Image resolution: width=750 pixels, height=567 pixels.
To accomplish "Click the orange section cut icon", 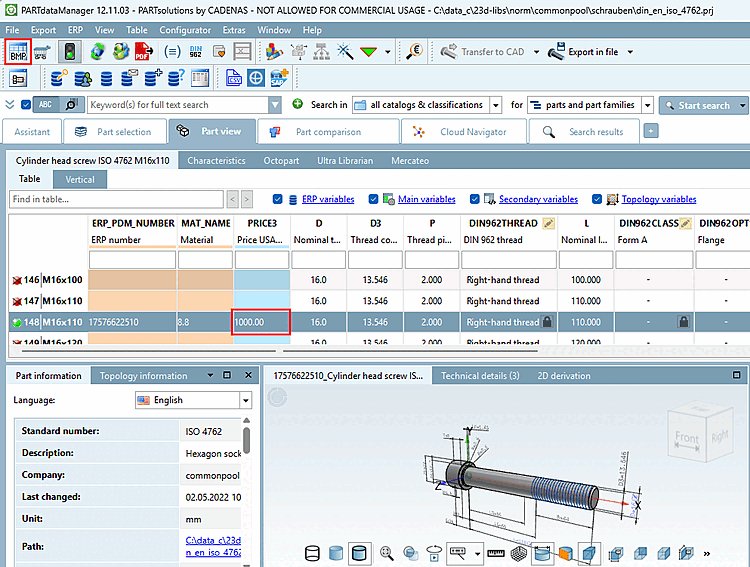I will (565, 554).
